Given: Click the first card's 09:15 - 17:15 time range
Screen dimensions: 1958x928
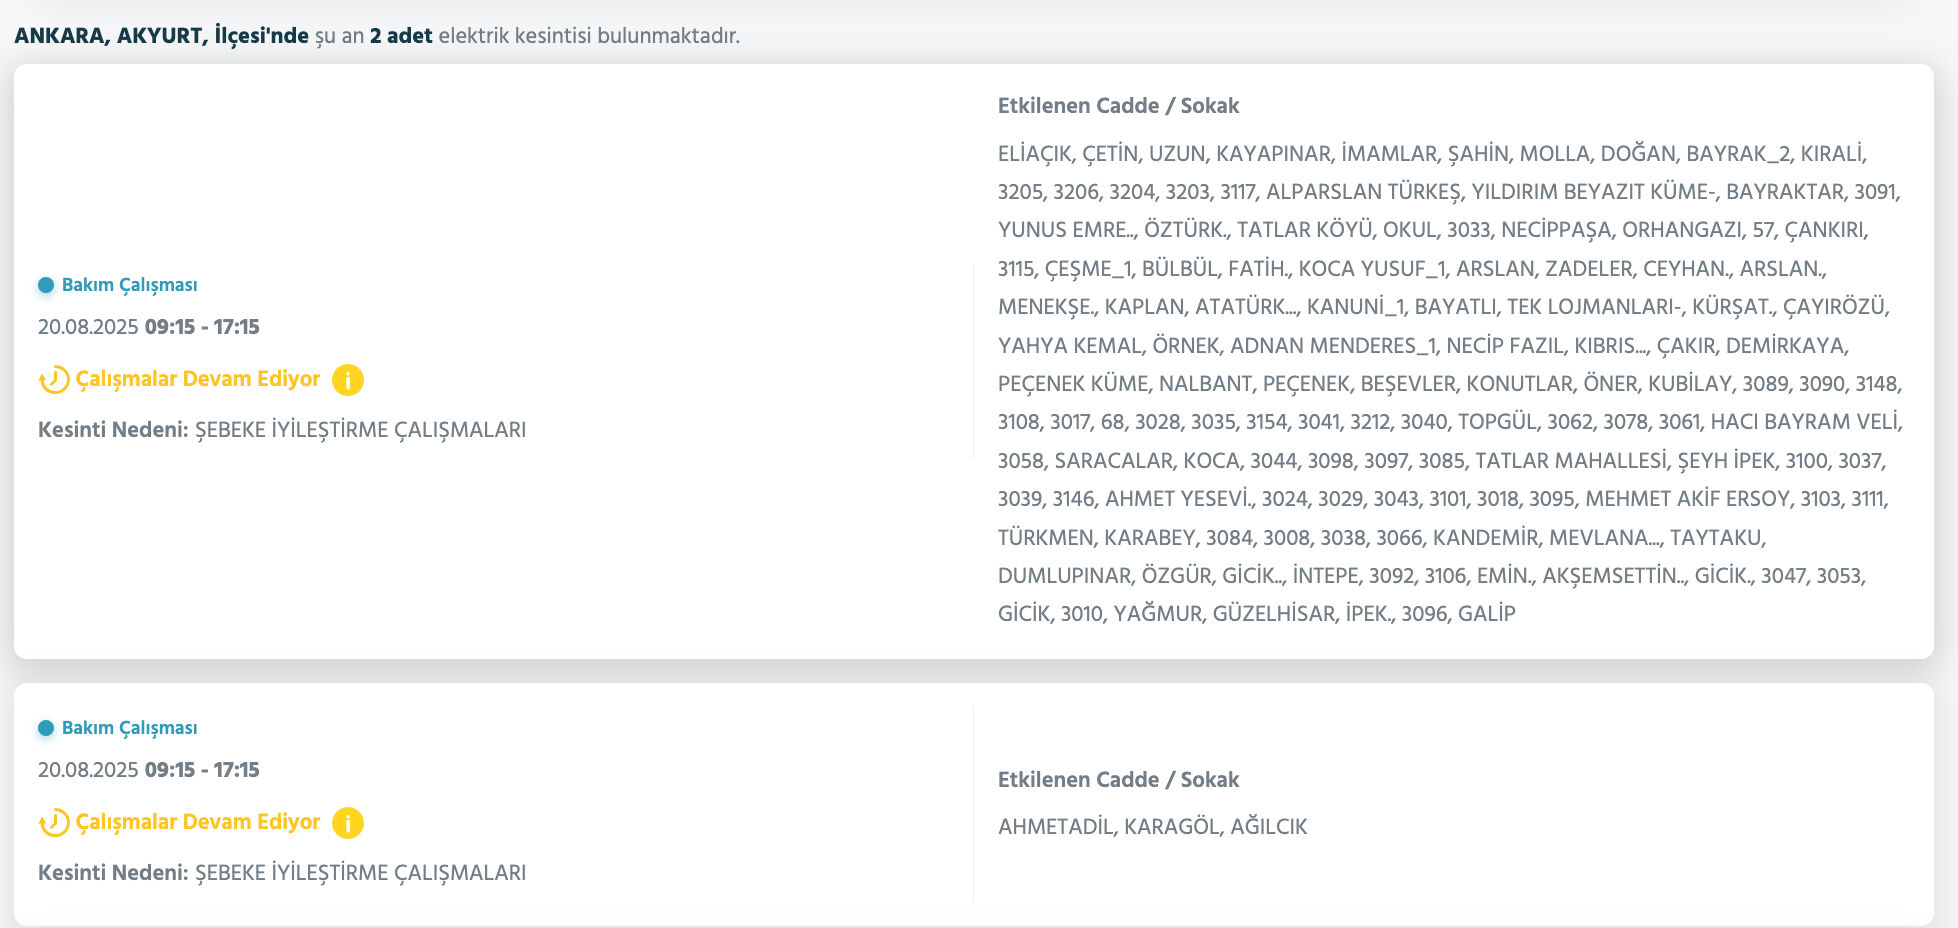Looking at the screenshot, I should coord(202,327).
